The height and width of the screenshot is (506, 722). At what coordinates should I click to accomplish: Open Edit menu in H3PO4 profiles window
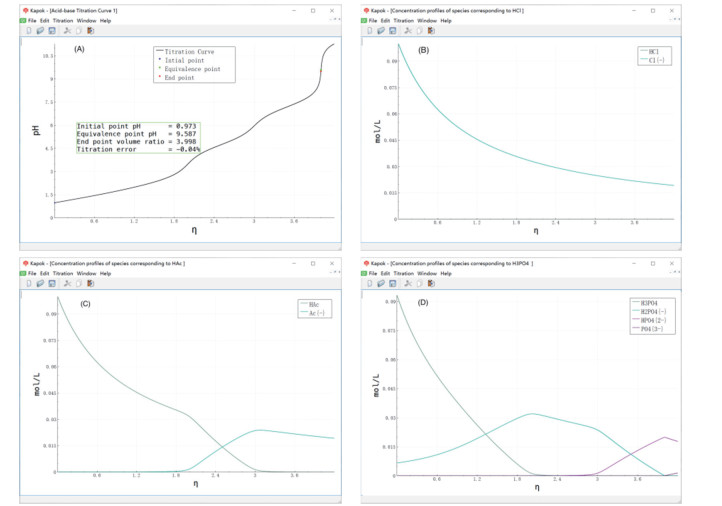pos(385,273)
